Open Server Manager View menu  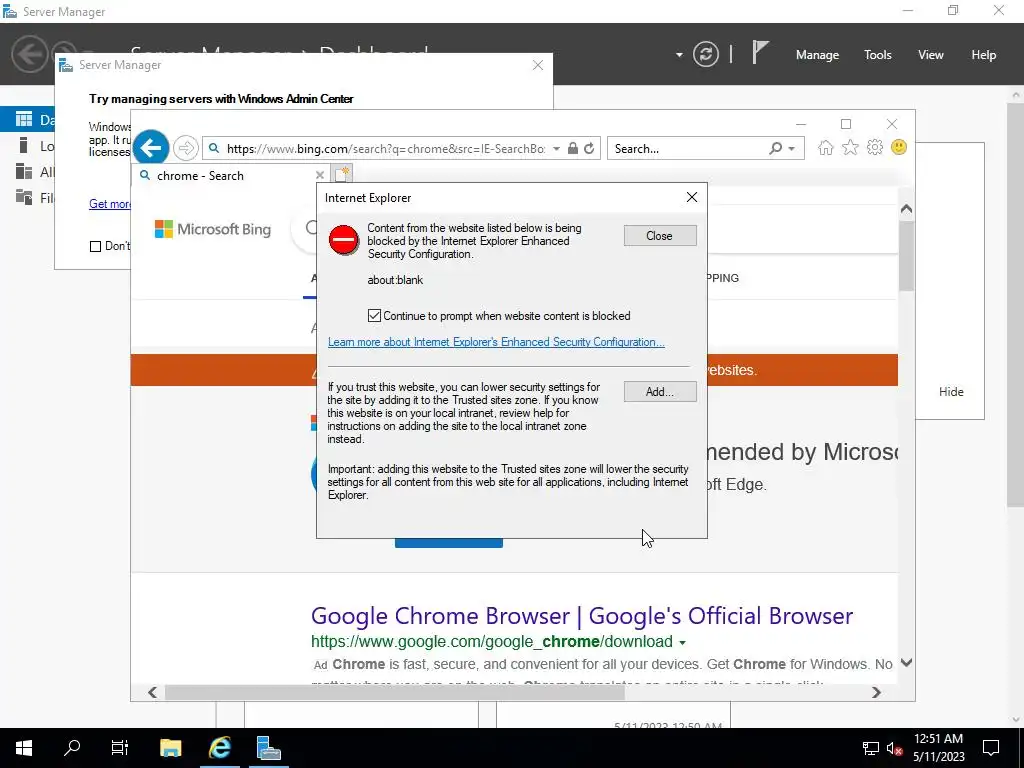pos(931,55)
